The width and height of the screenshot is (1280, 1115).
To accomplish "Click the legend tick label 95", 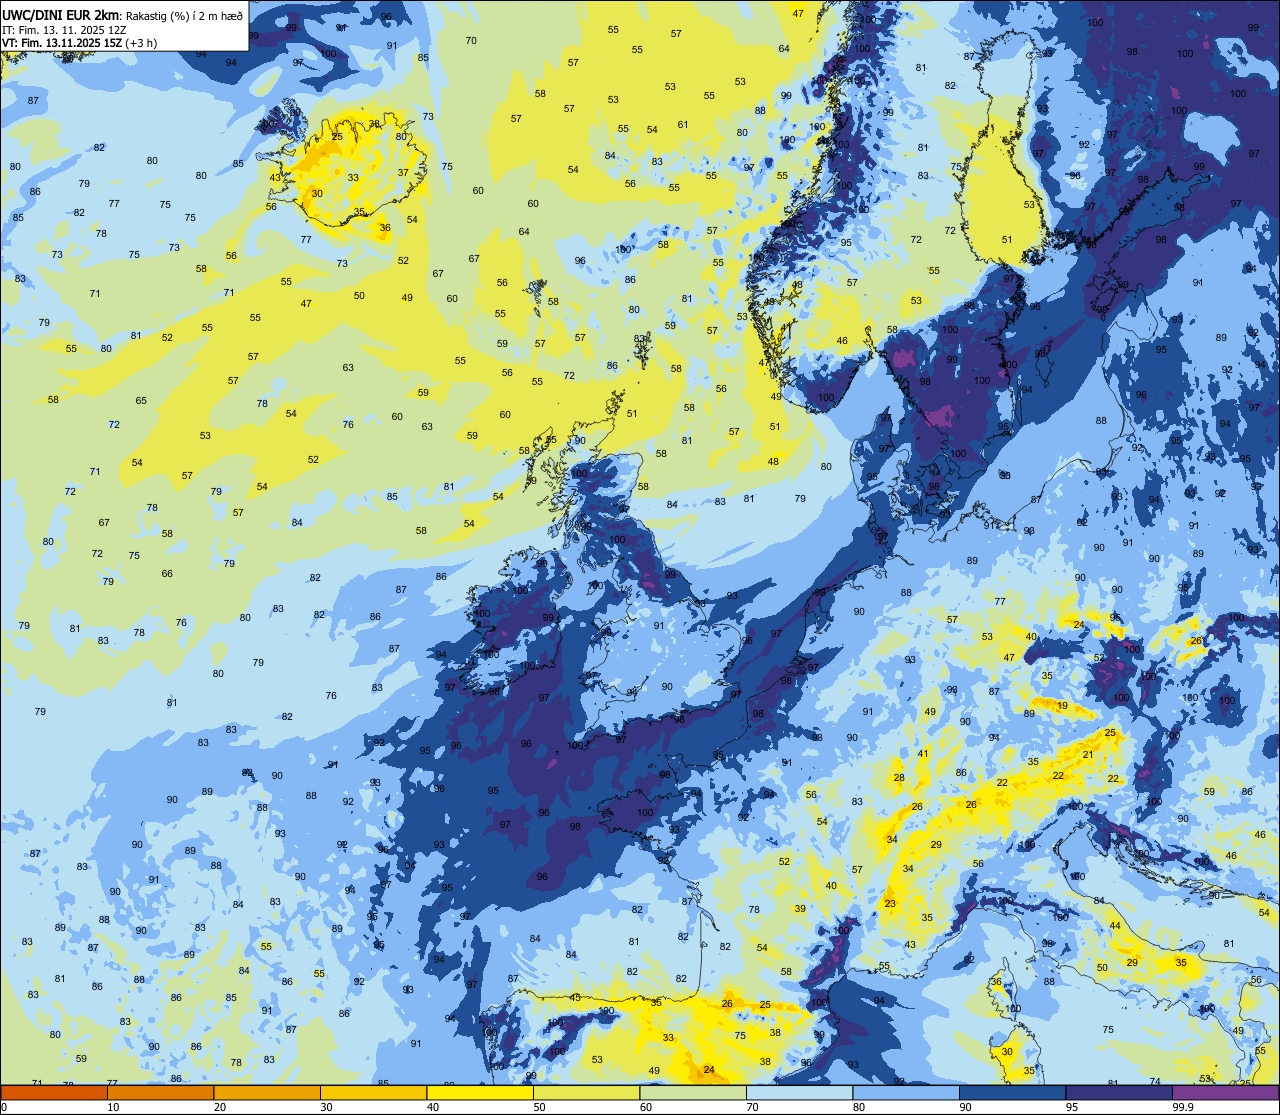I will (x=1072, y=1107).
